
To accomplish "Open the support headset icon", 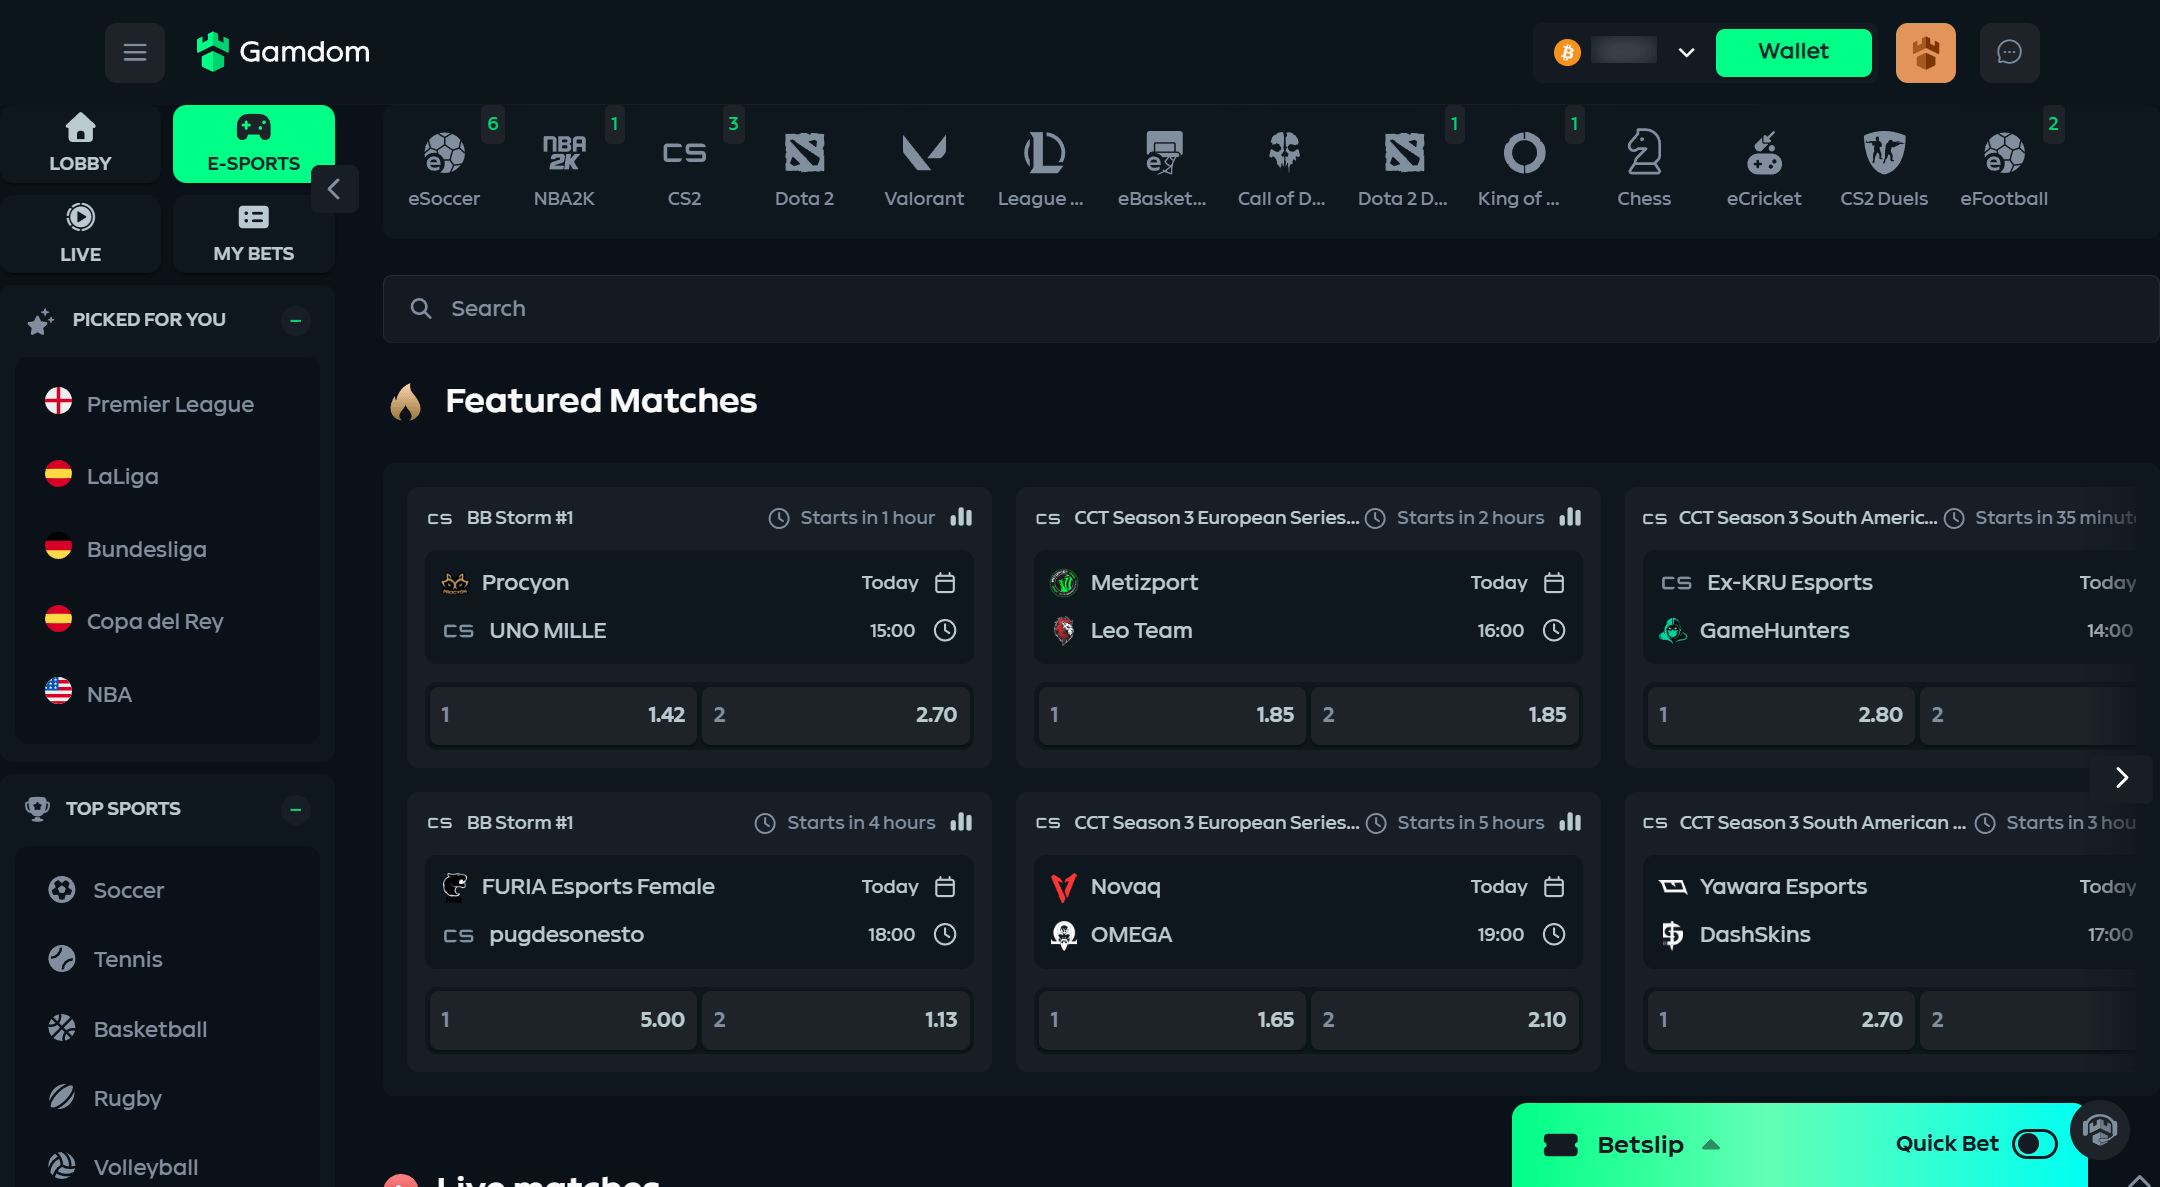I will [2099, 1130].
